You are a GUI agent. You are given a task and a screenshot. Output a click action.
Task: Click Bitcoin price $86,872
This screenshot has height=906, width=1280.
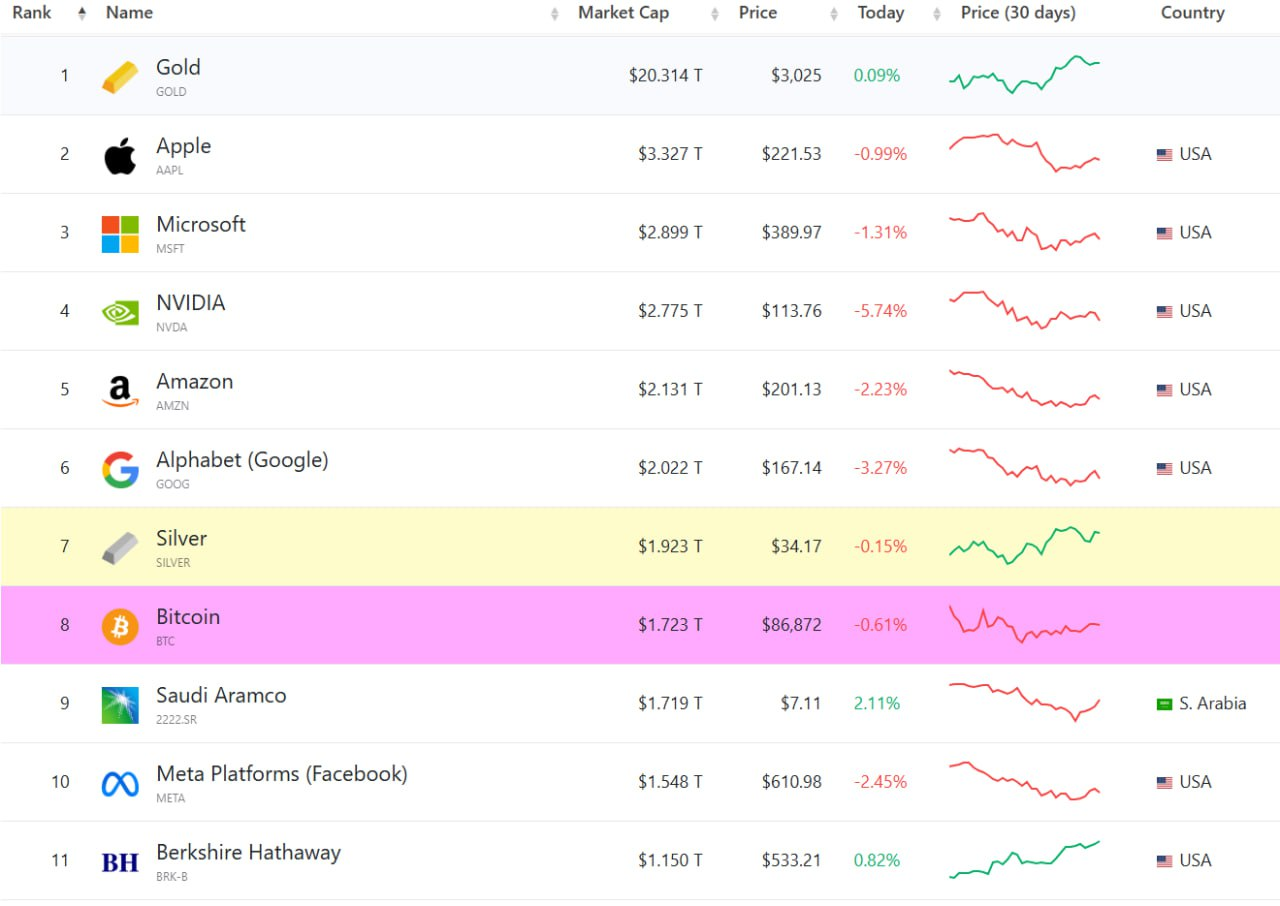[791, 625]
